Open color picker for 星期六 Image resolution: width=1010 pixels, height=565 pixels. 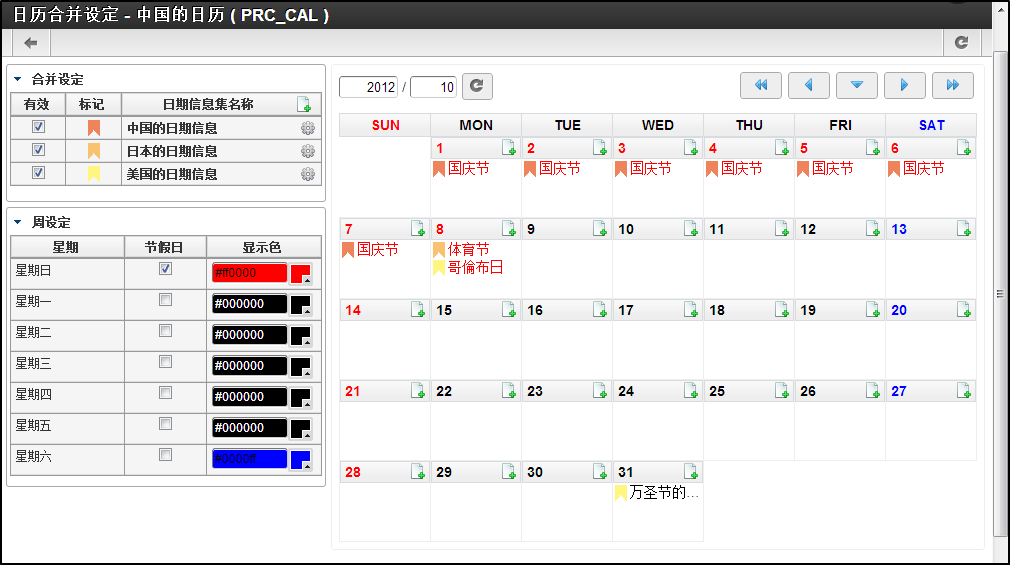(301, 459)
